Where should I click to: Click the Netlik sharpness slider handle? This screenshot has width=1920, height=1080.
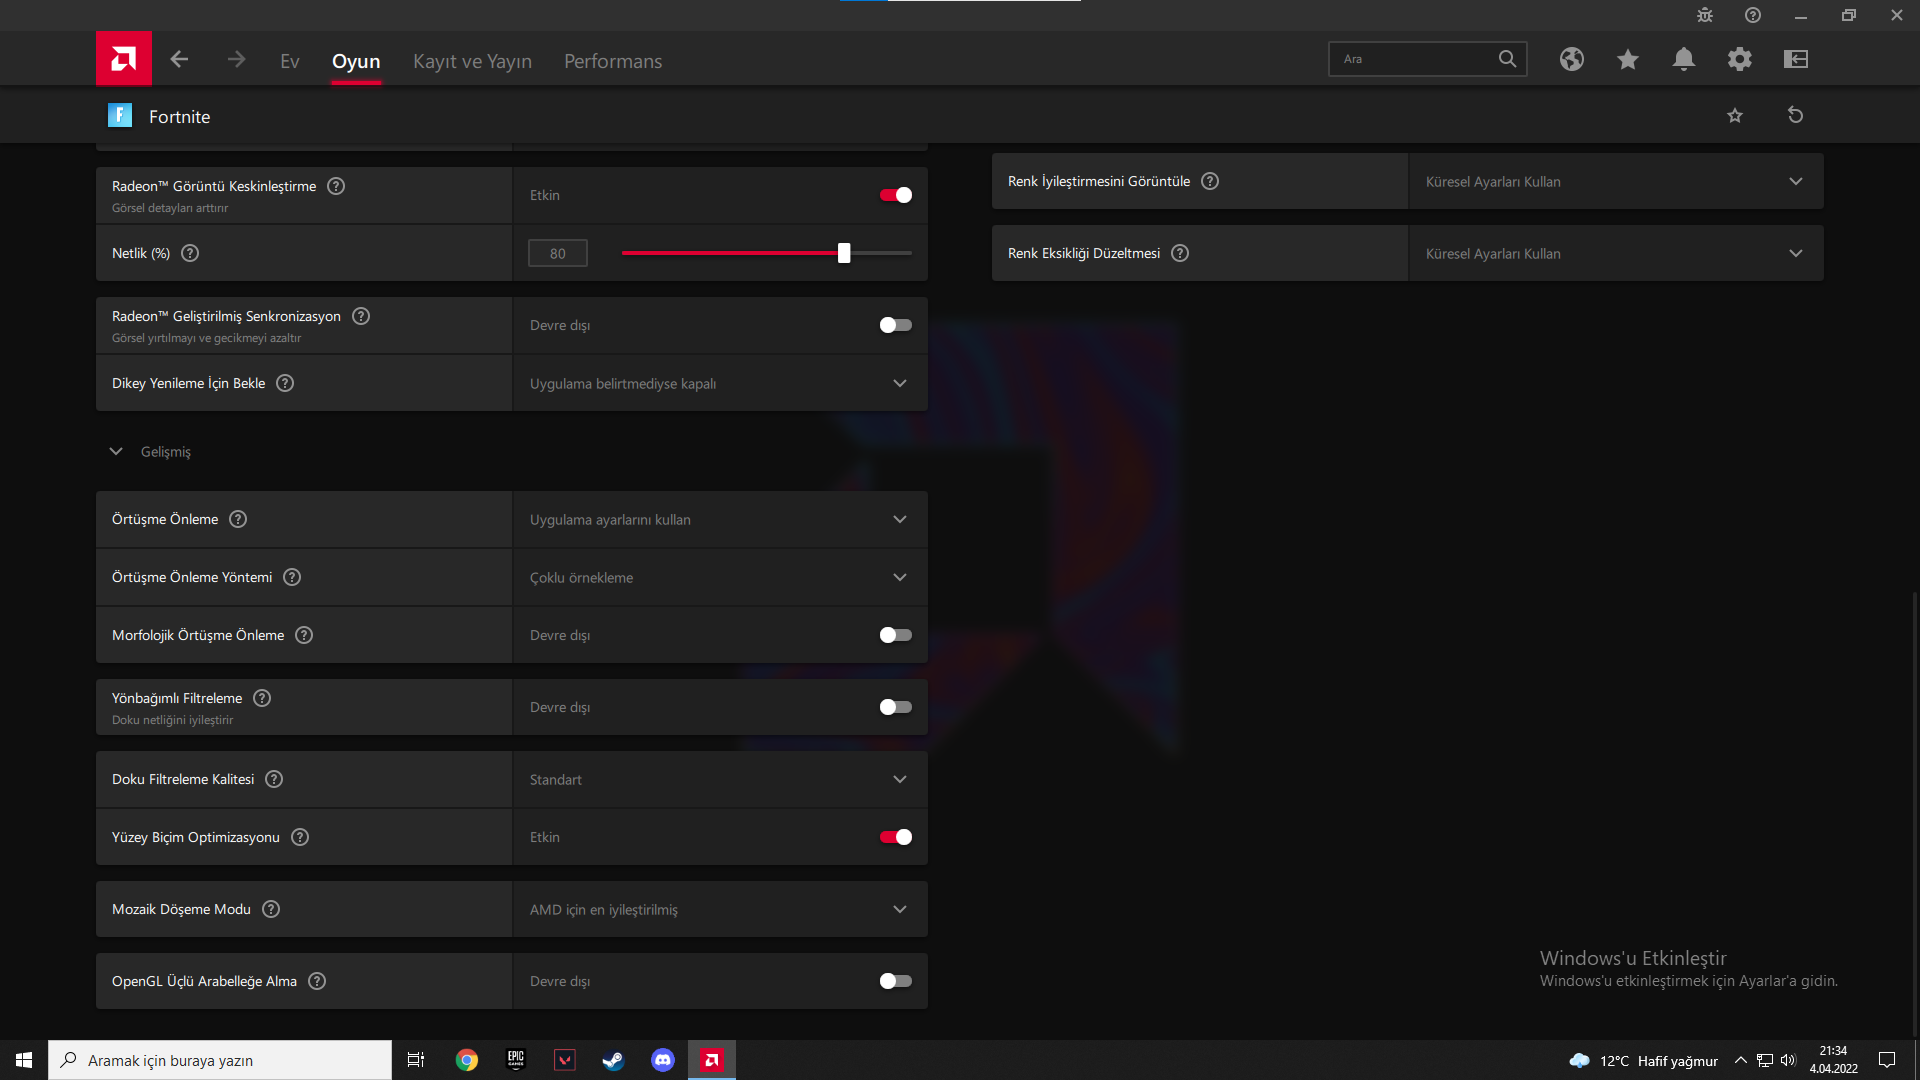point(844,253)
